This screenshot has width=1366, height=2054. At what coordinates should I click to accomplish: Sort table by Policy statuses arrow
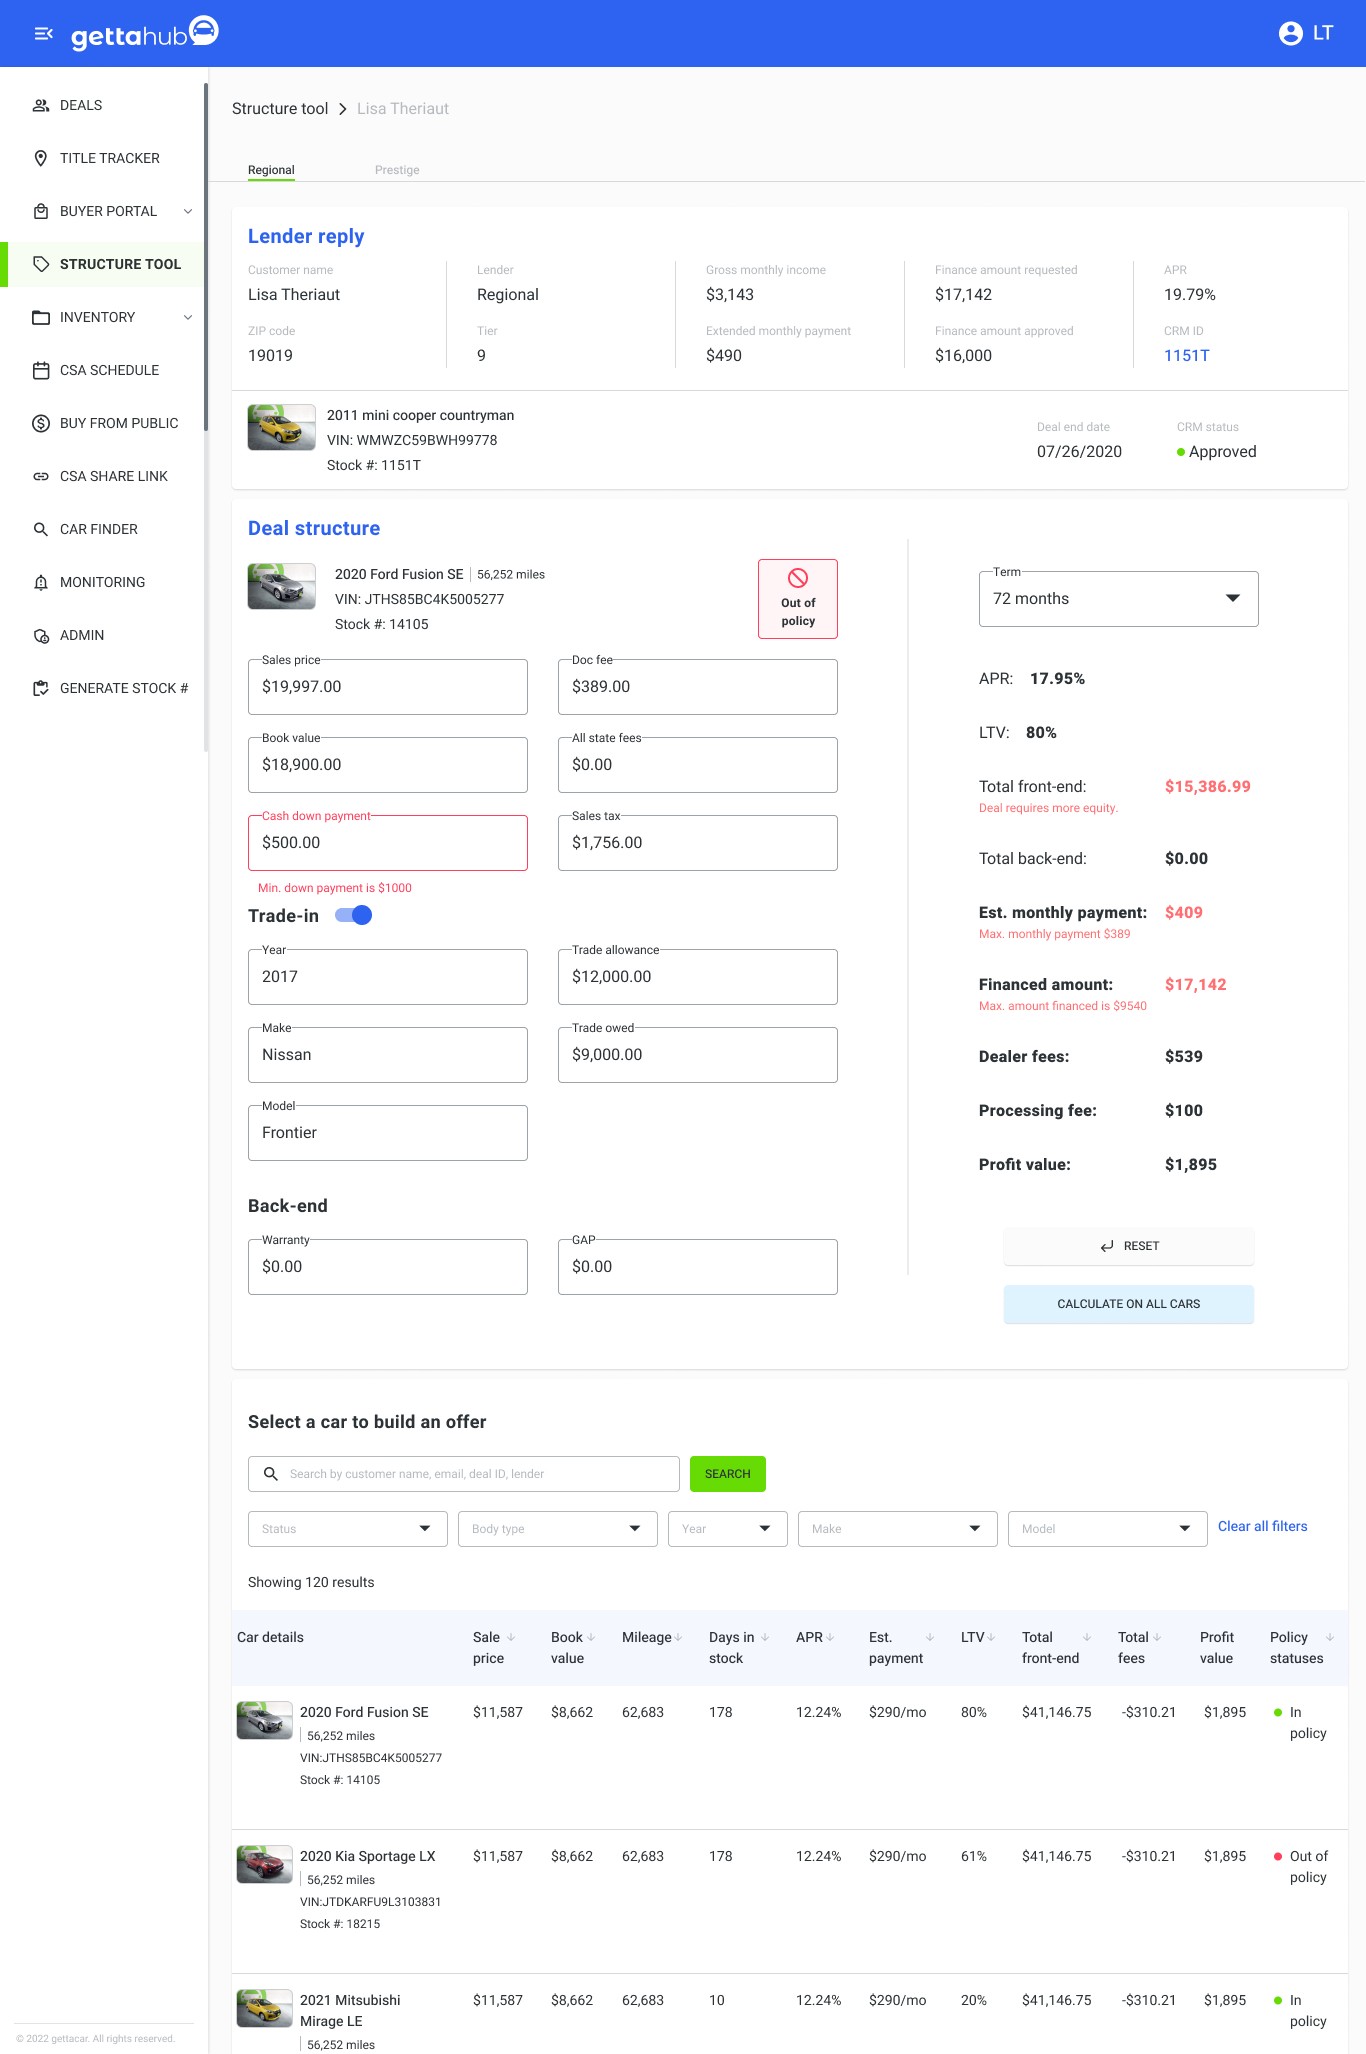(x=1330, y=1637)
